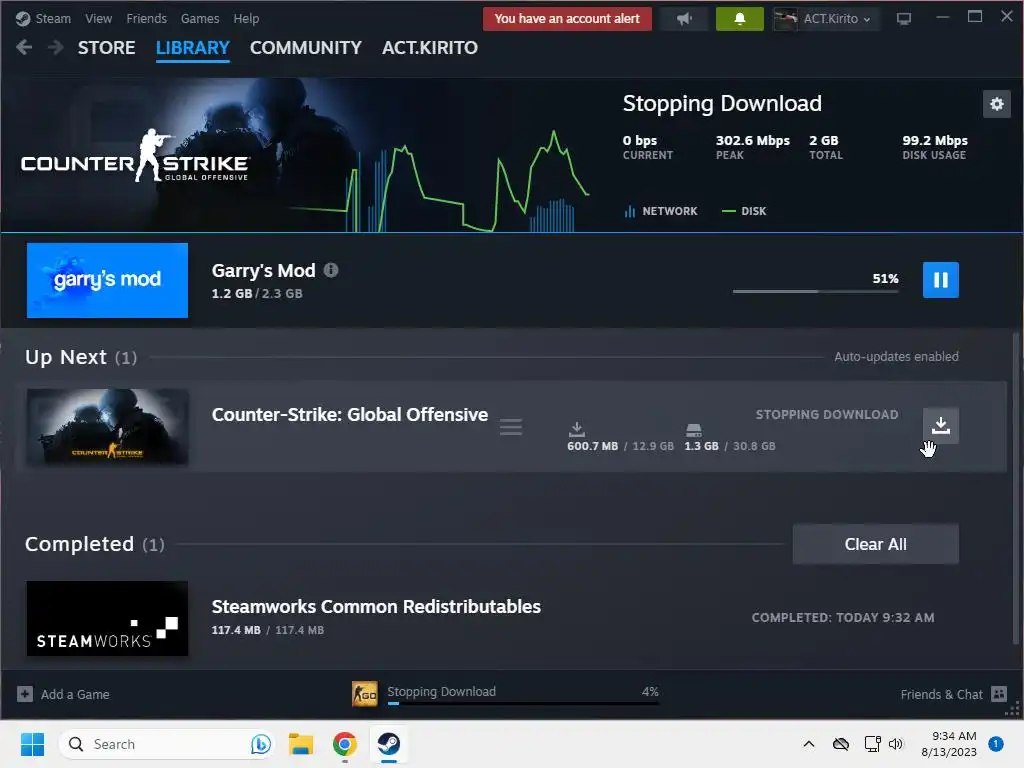Click the Counter-Strike: Global Offensive title
The image size is (1024, 768).
(x=349, y=415)
